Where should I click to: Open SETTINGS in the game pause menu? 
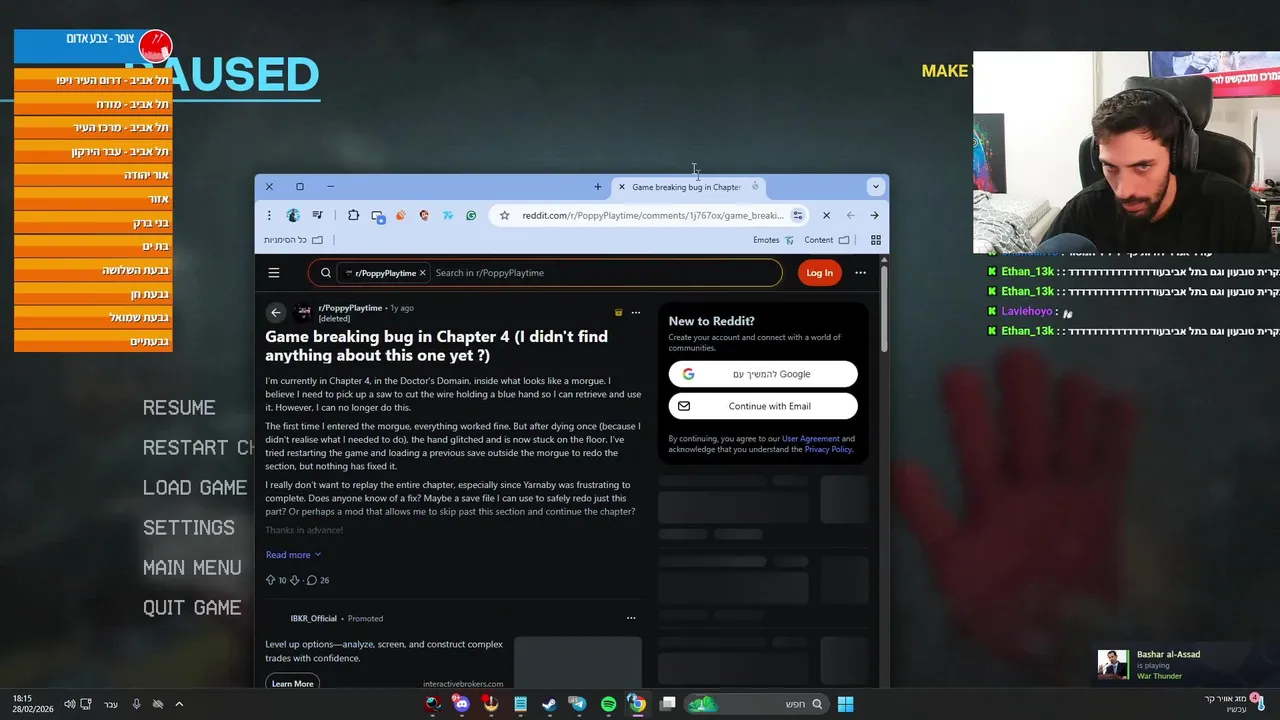[188, 528]
